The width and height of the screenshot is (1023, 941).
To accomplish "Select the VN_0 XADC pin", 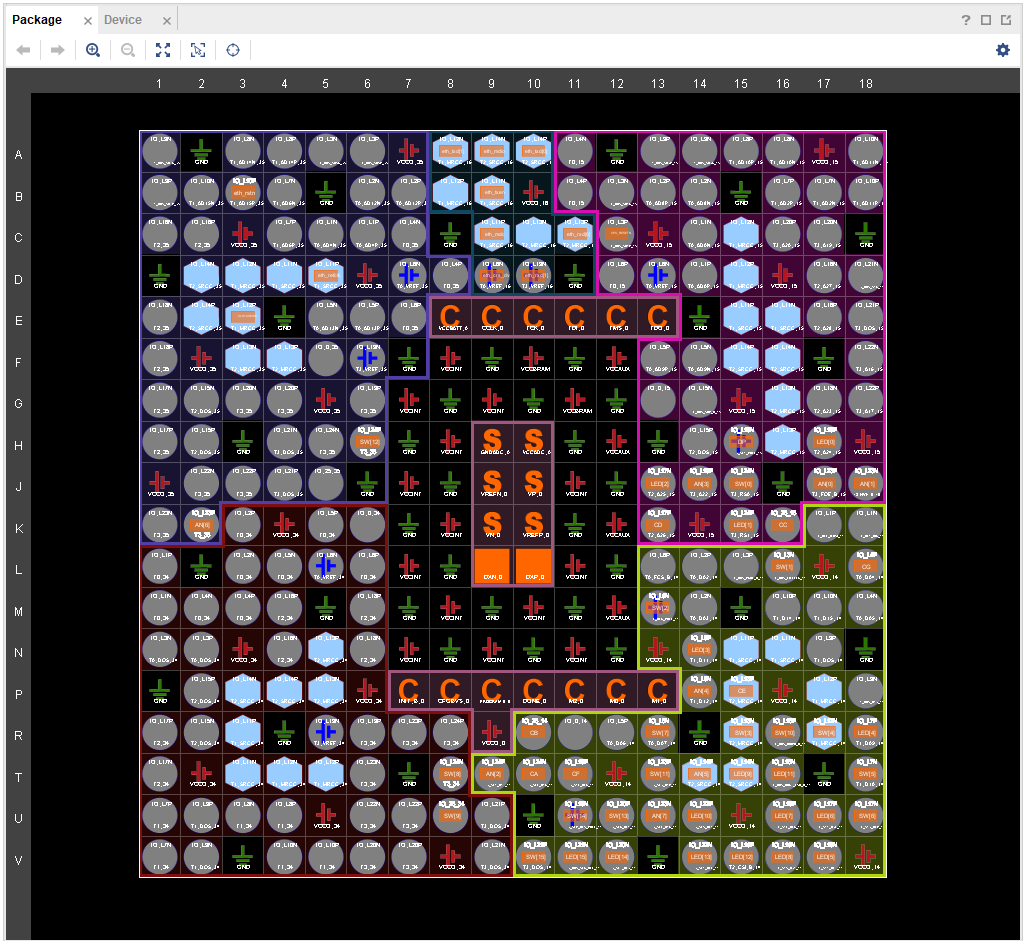I will coord(491,525).
